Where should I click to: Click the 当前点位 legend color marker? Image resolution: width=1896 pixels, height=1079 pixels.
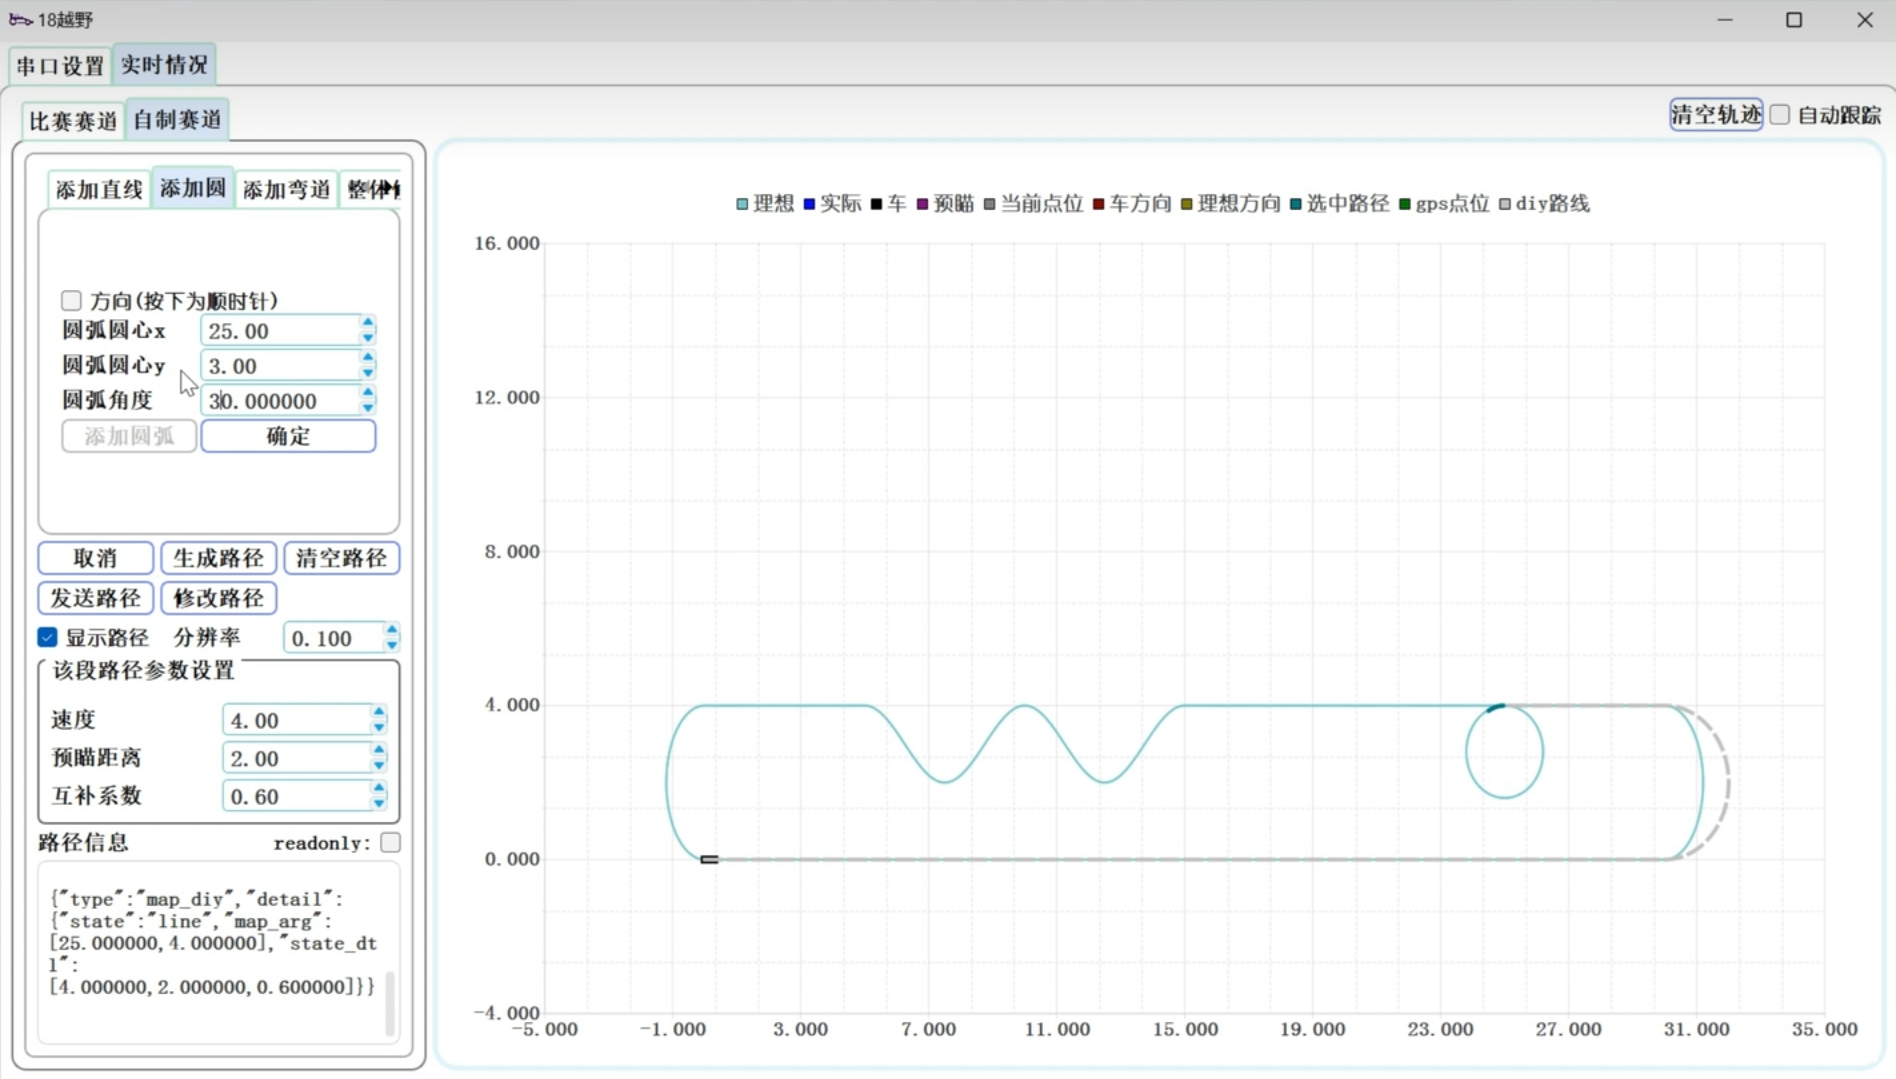[x=989, y=204]
